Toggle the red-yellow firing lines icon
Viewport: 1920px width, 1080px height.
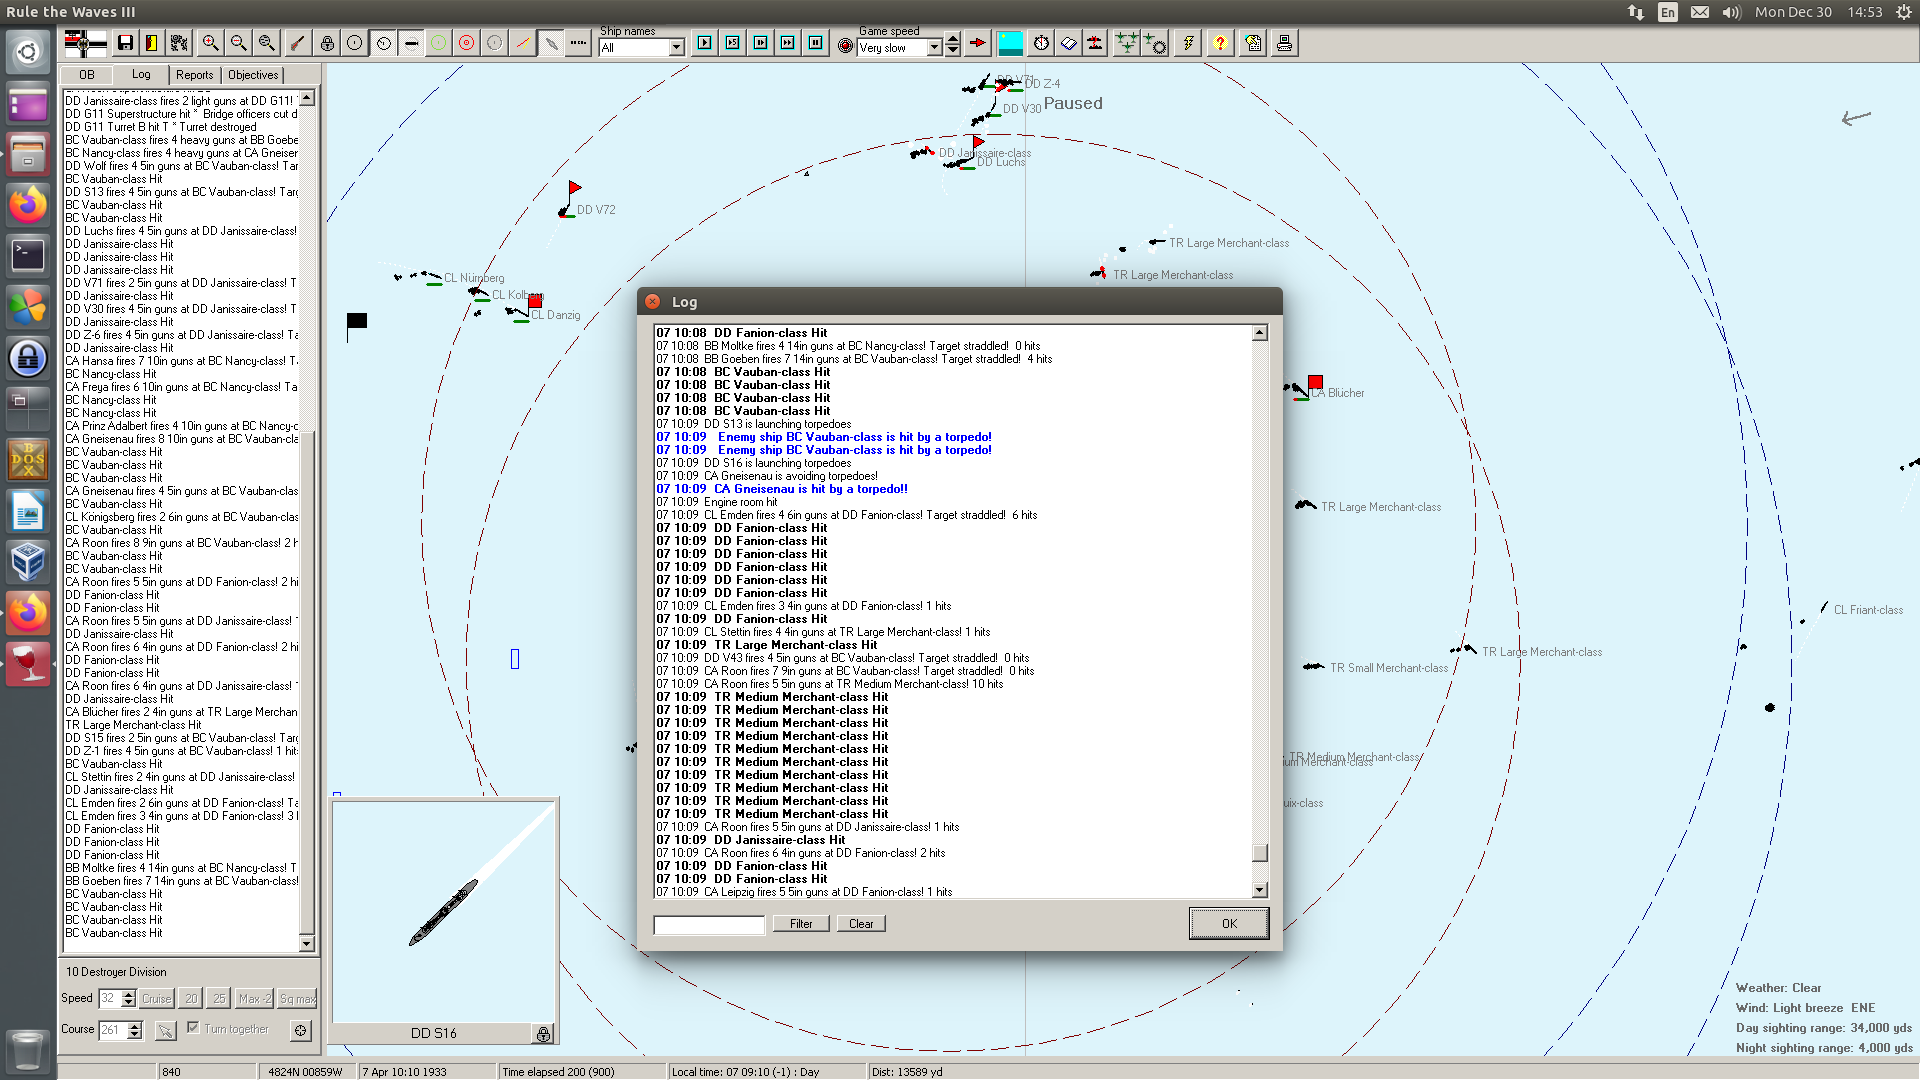(522, 43)
